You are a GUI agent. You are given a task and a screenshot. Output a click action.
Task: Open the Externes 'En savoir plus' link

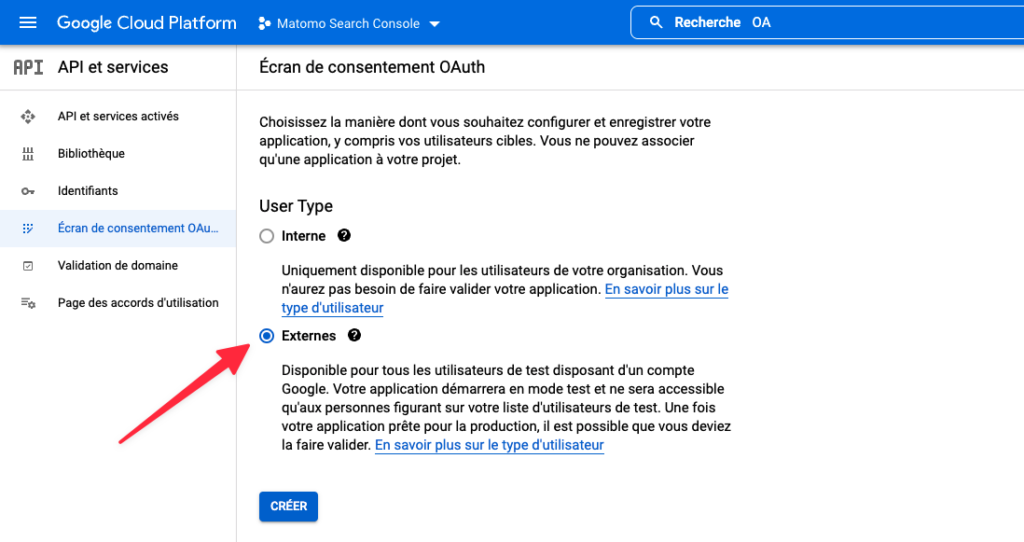489,445
